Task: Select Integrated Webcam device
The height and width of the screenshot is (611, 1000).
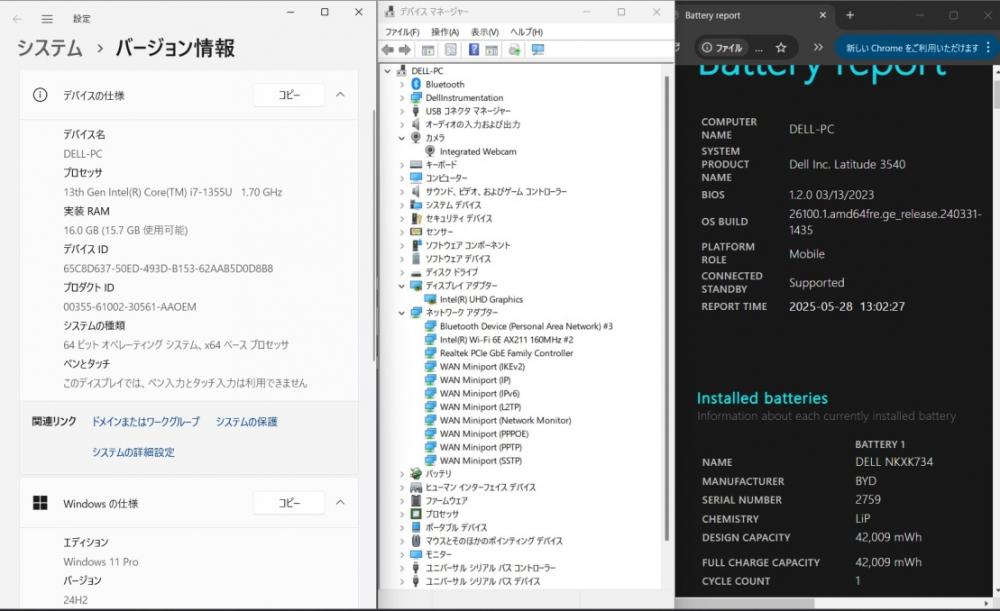Action: 478,151
